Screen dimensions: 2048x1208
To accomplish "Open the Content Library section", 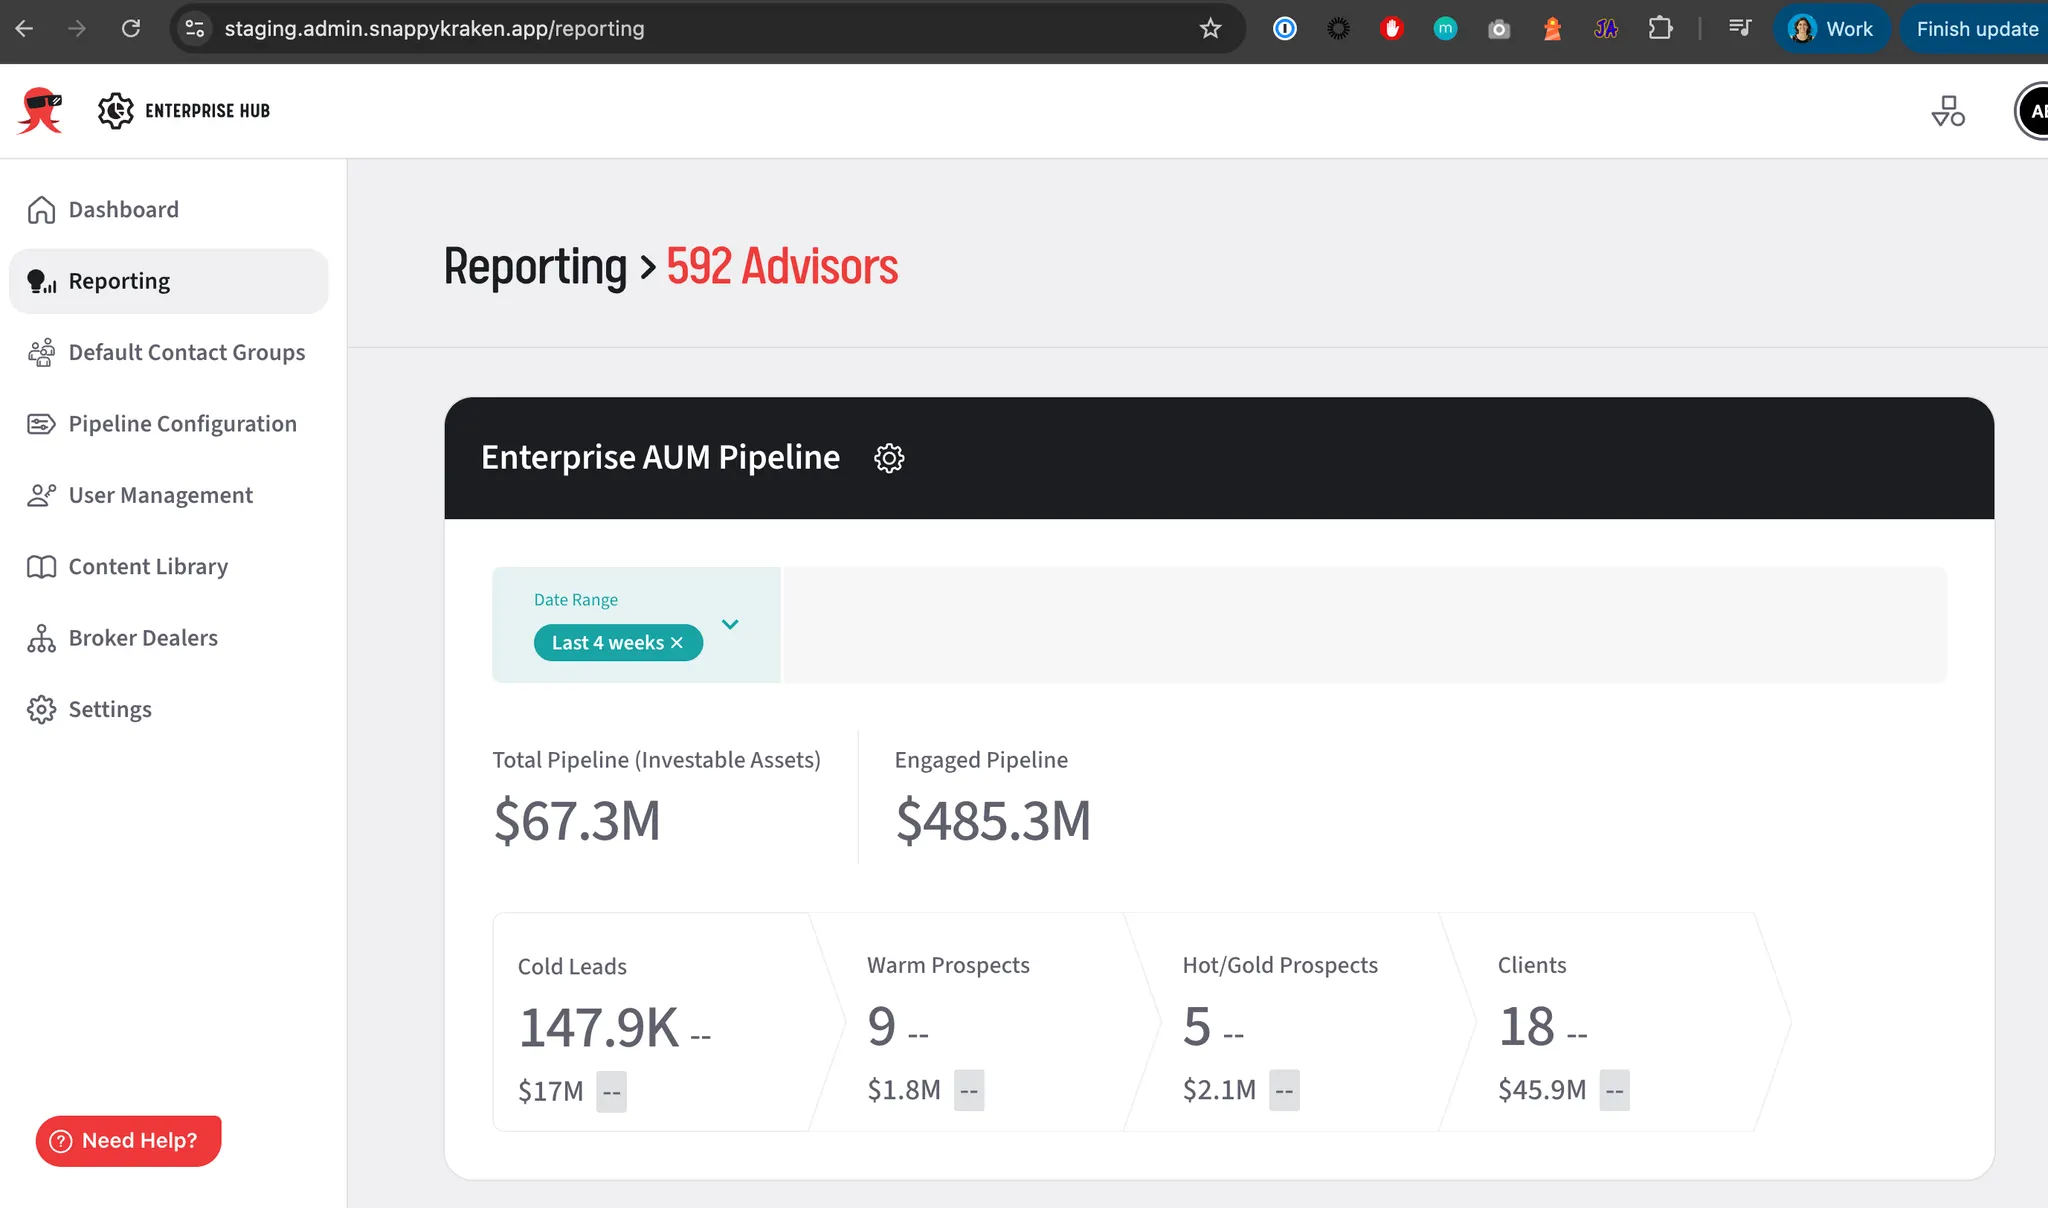I will (x=148, y=567).
